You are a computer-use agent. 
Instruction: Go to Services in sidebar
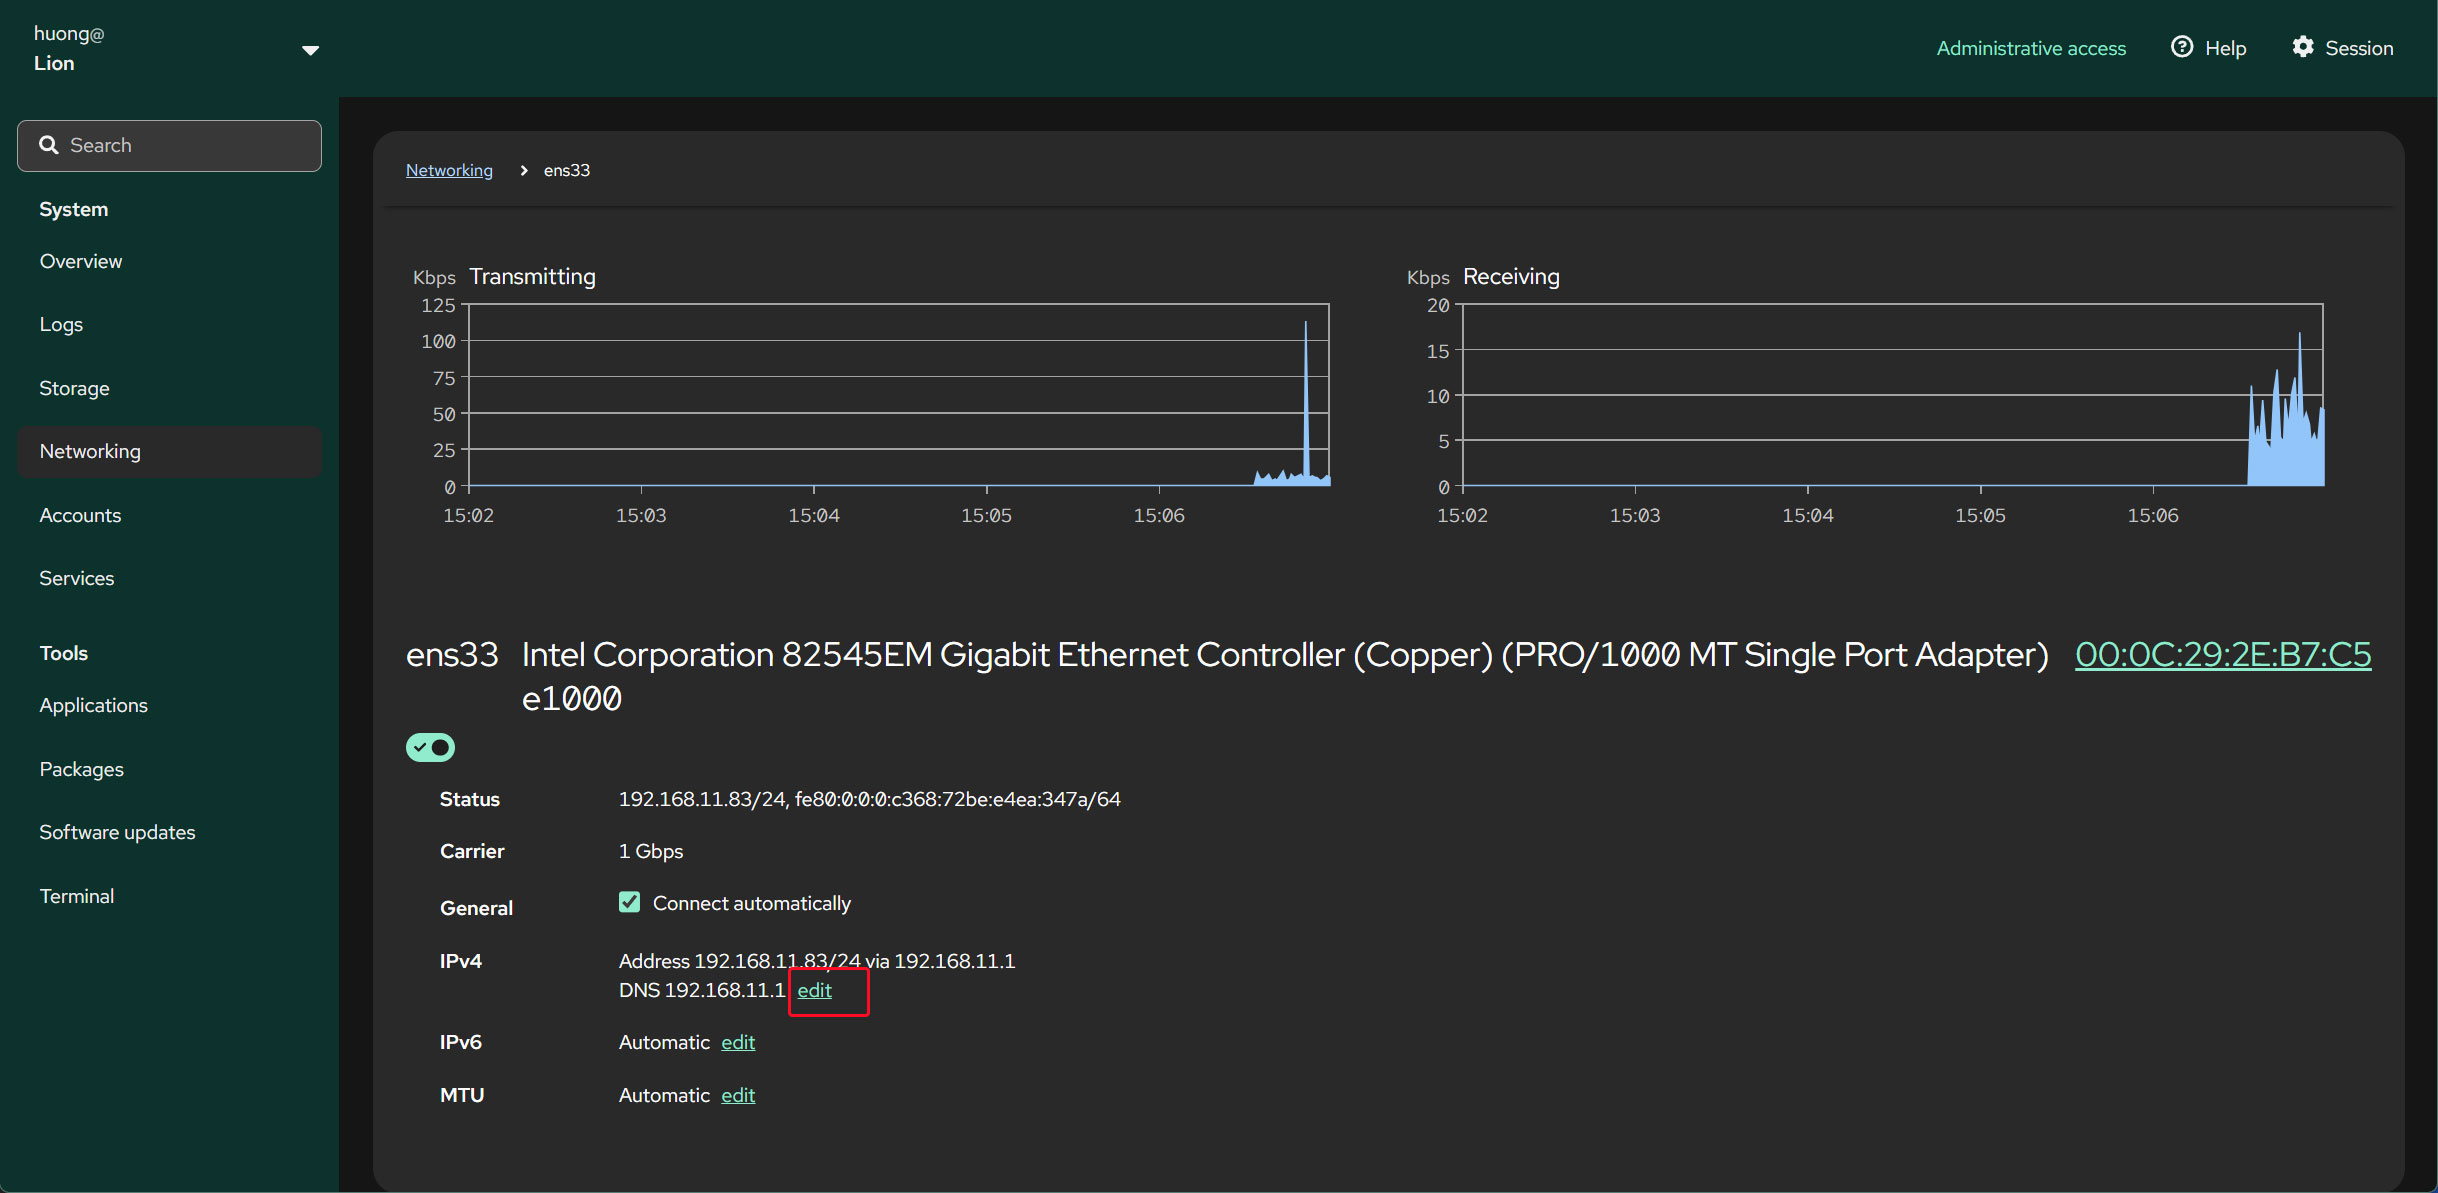[76, 578]
